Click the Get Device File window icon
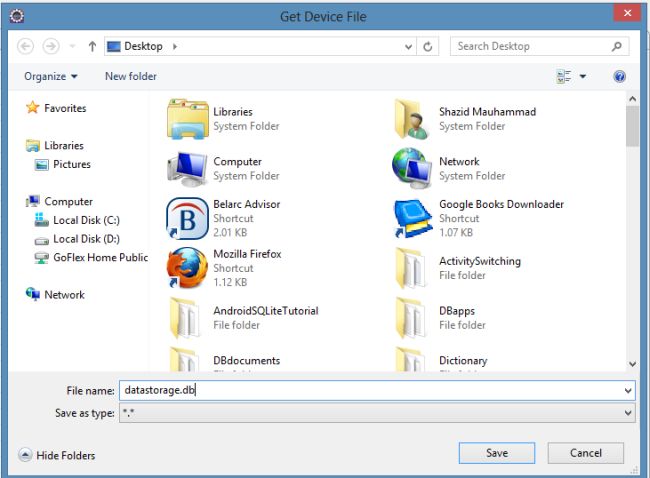 [17, 16]
